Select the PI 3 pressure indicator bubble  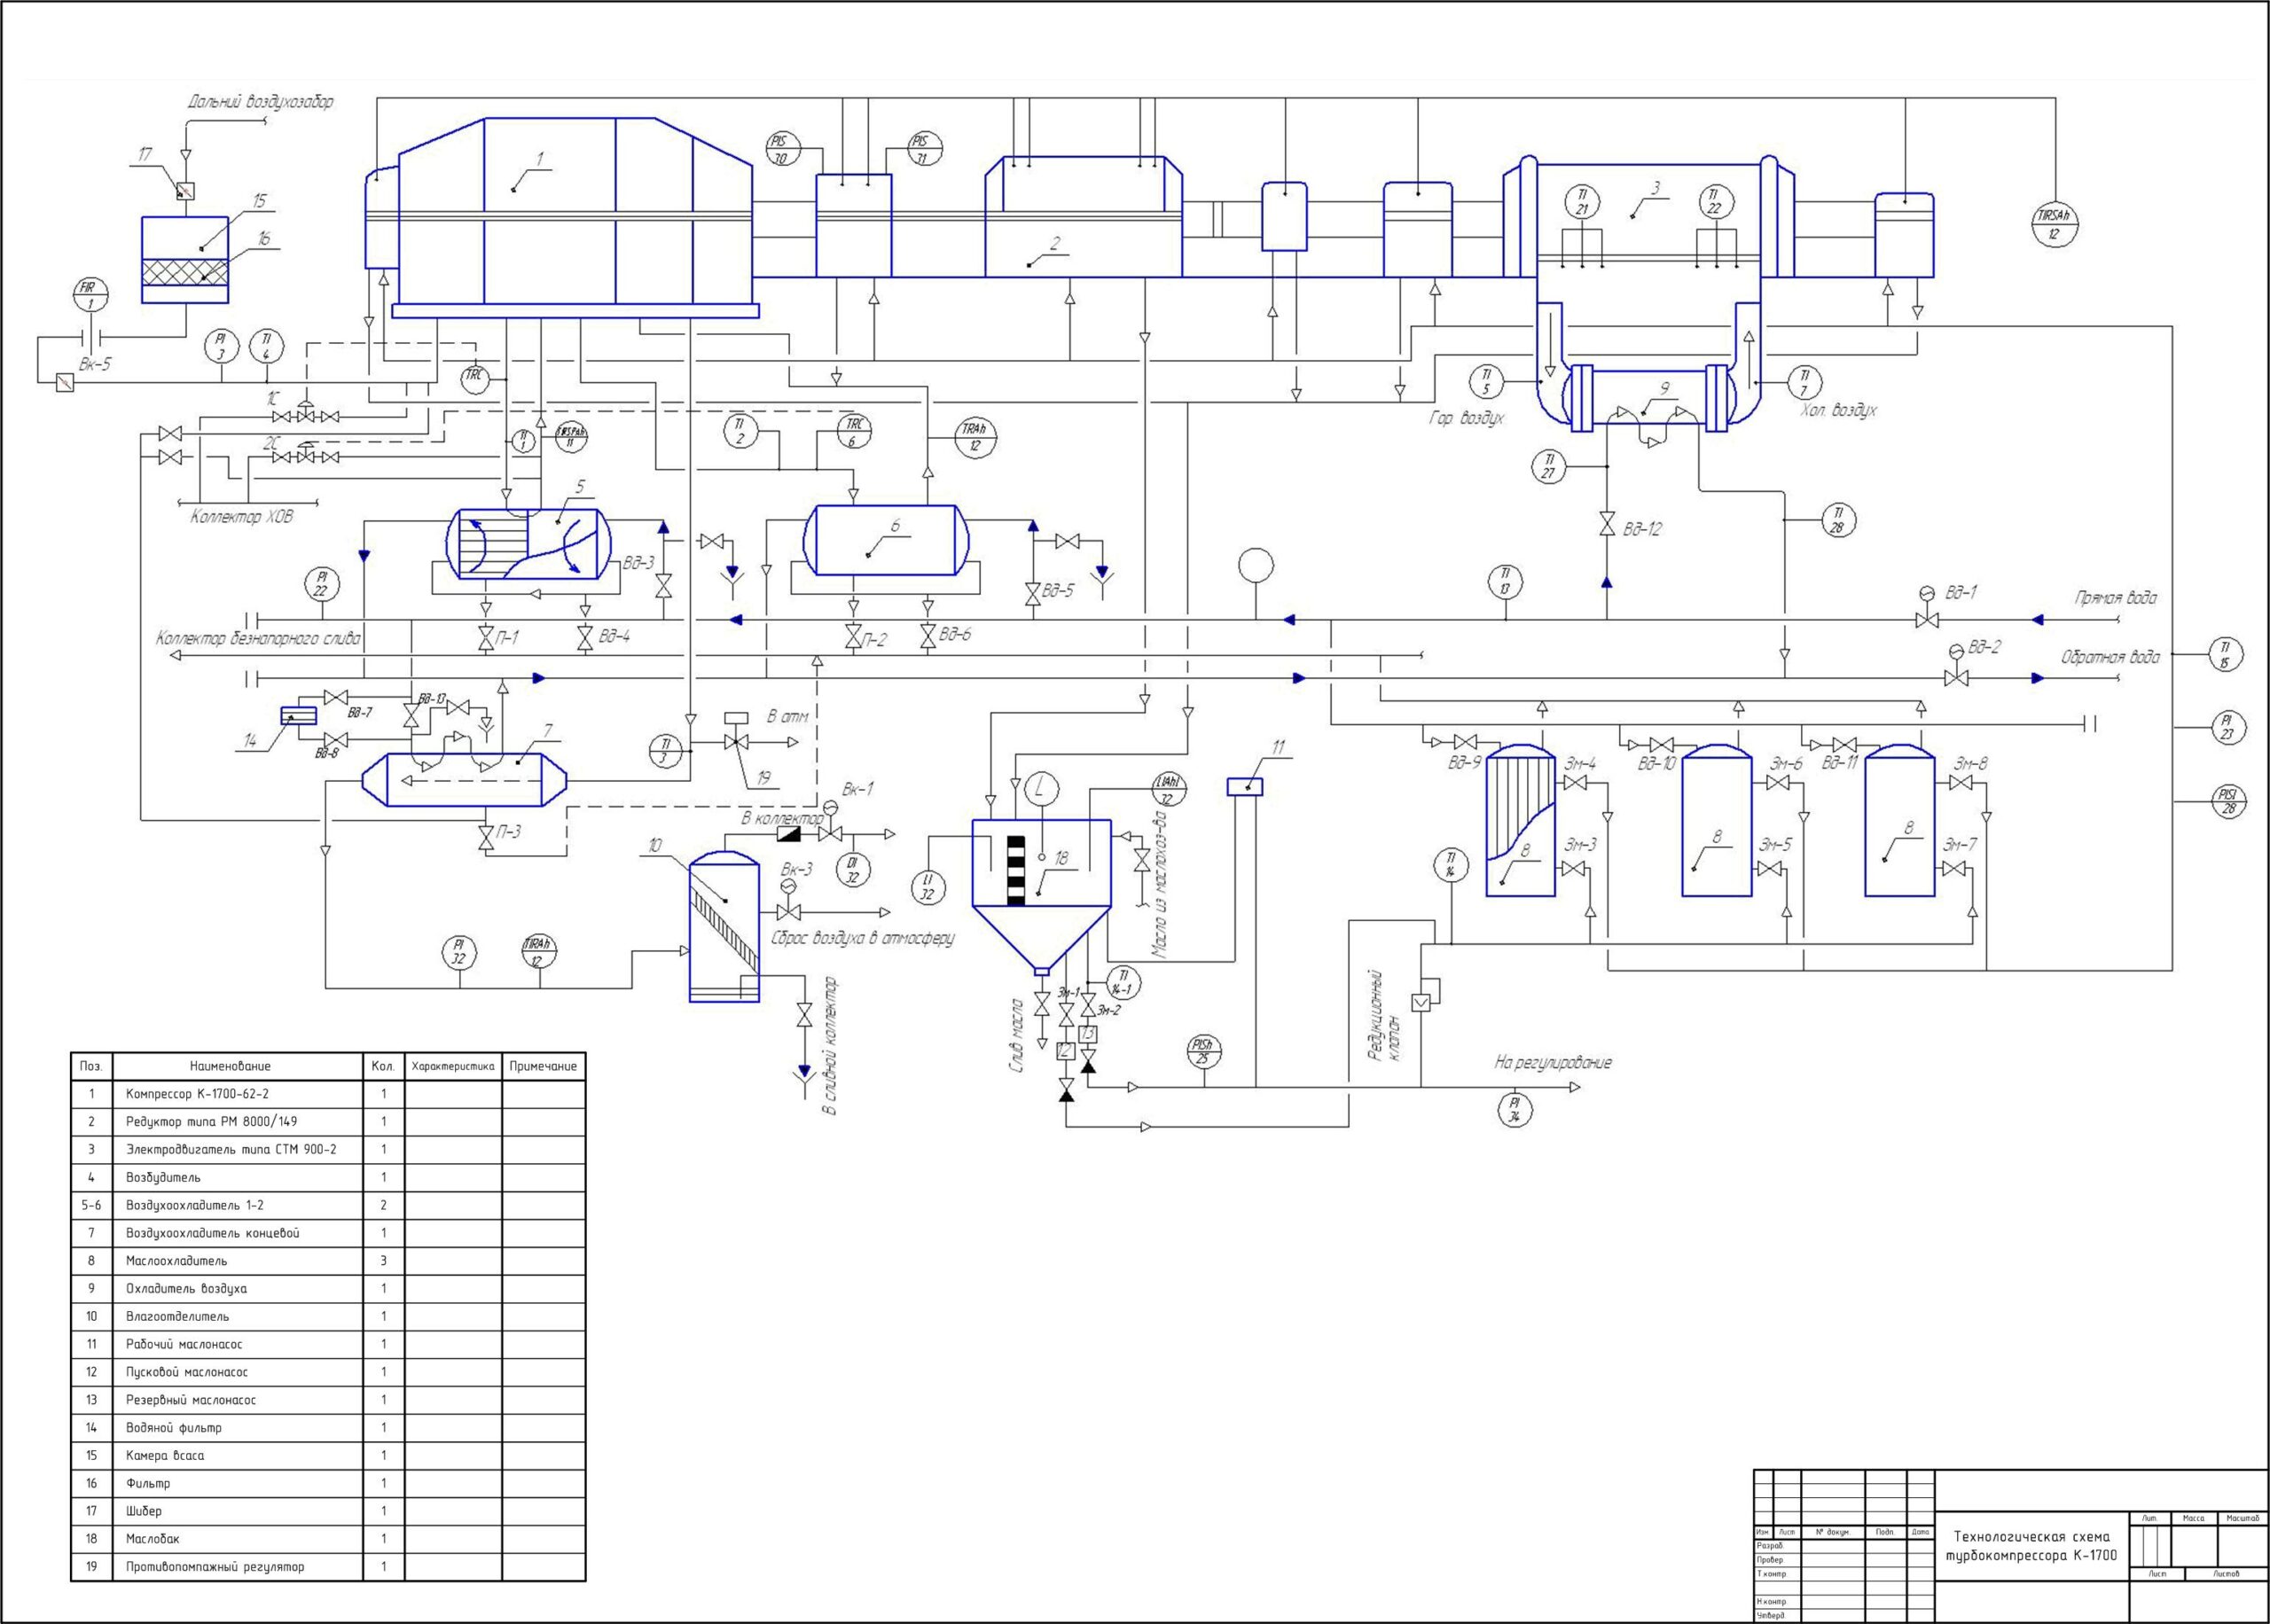(221, 346)
